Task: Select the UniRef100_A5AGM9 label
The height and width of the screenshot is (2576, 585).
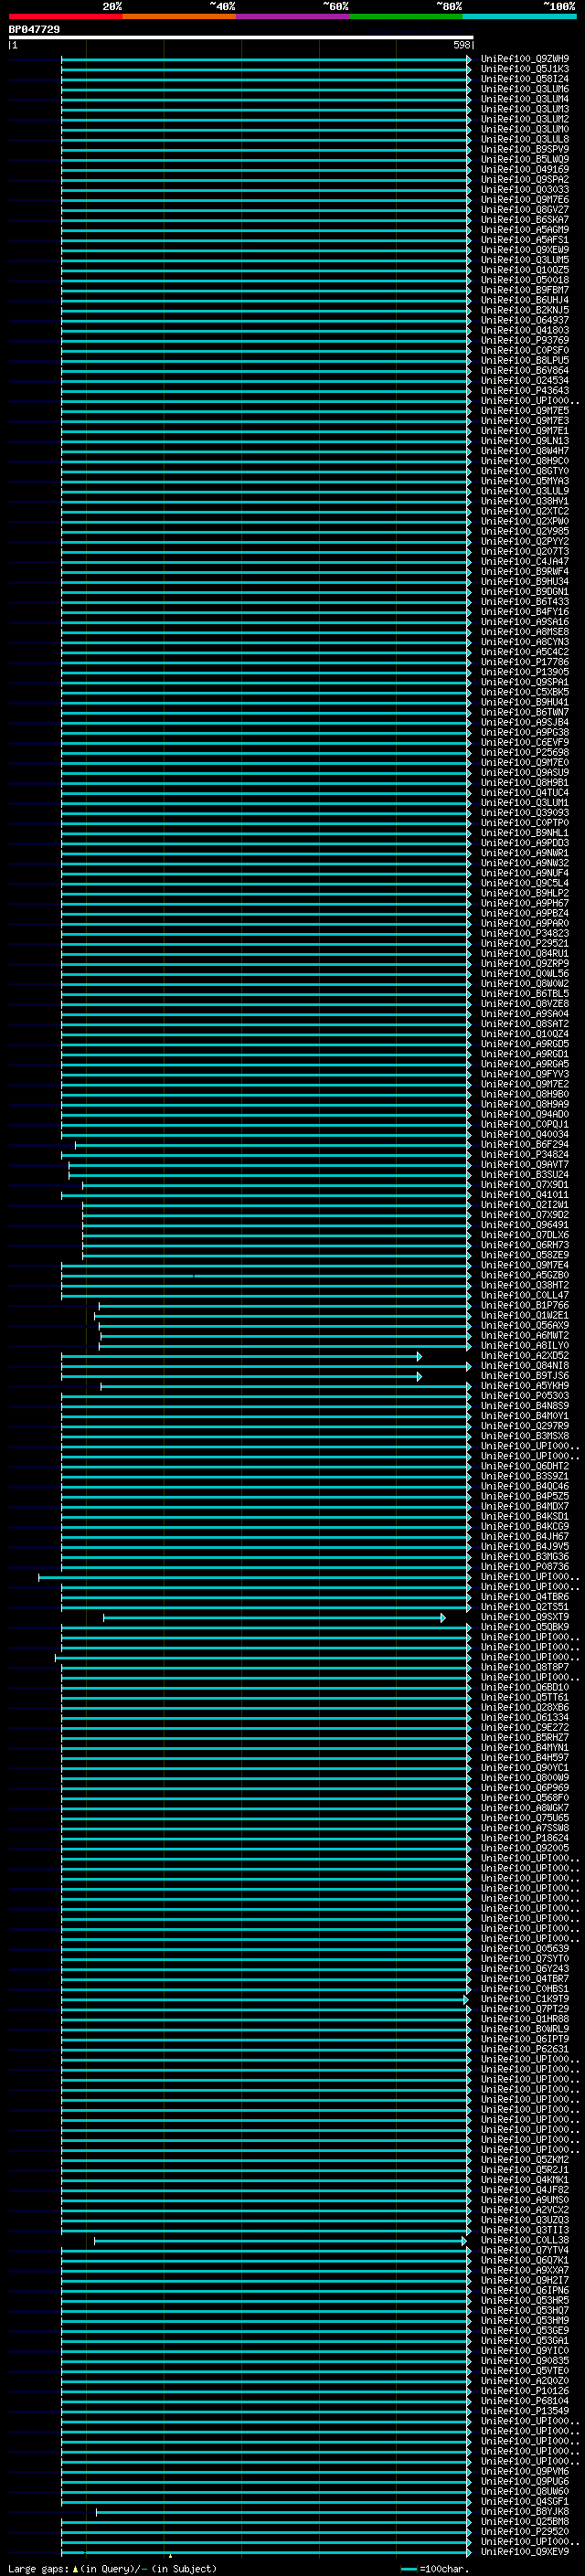Action: pyautogui.click(x=525, y=230)
